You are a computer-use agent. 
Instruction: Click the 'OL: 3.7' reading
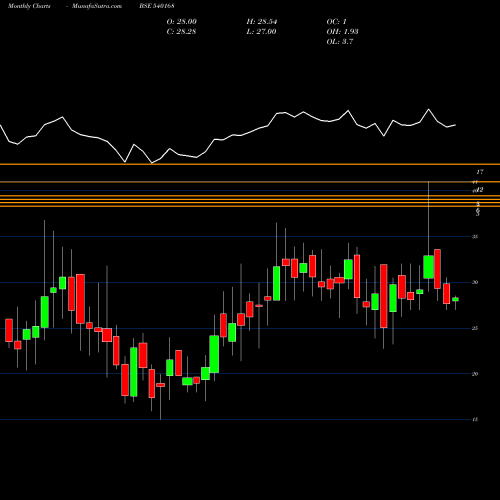point(340,42)
